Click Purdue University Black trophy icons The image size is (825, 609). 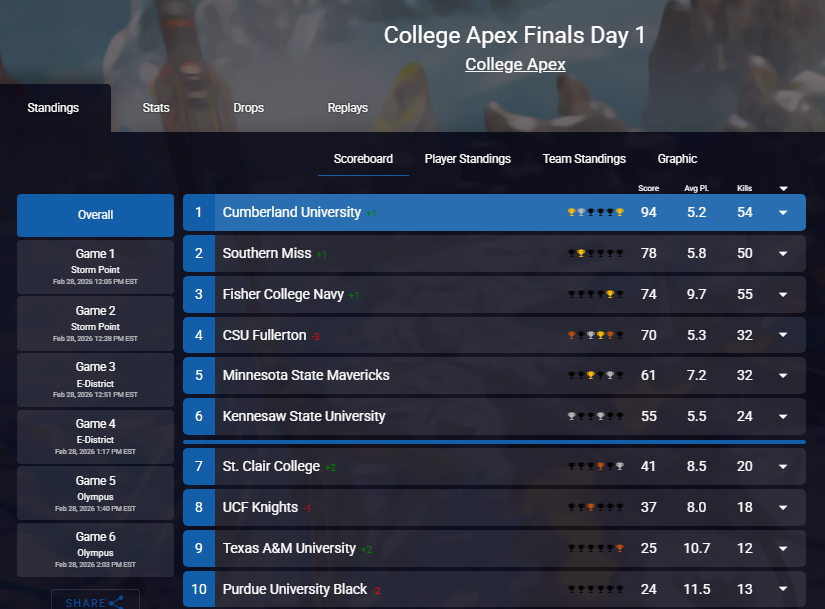coord(595,589)
